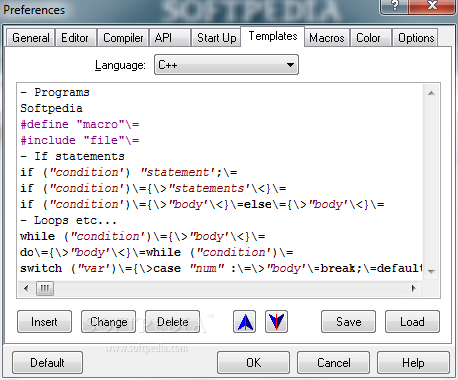Cancel the Preferences dialog
The image size is (458, 380).
[x=333, y=362]
